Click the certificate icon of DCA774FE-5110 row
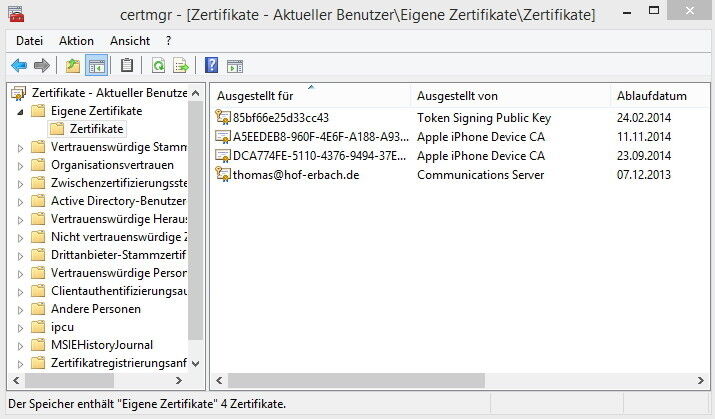 click(x=223, y=156)
